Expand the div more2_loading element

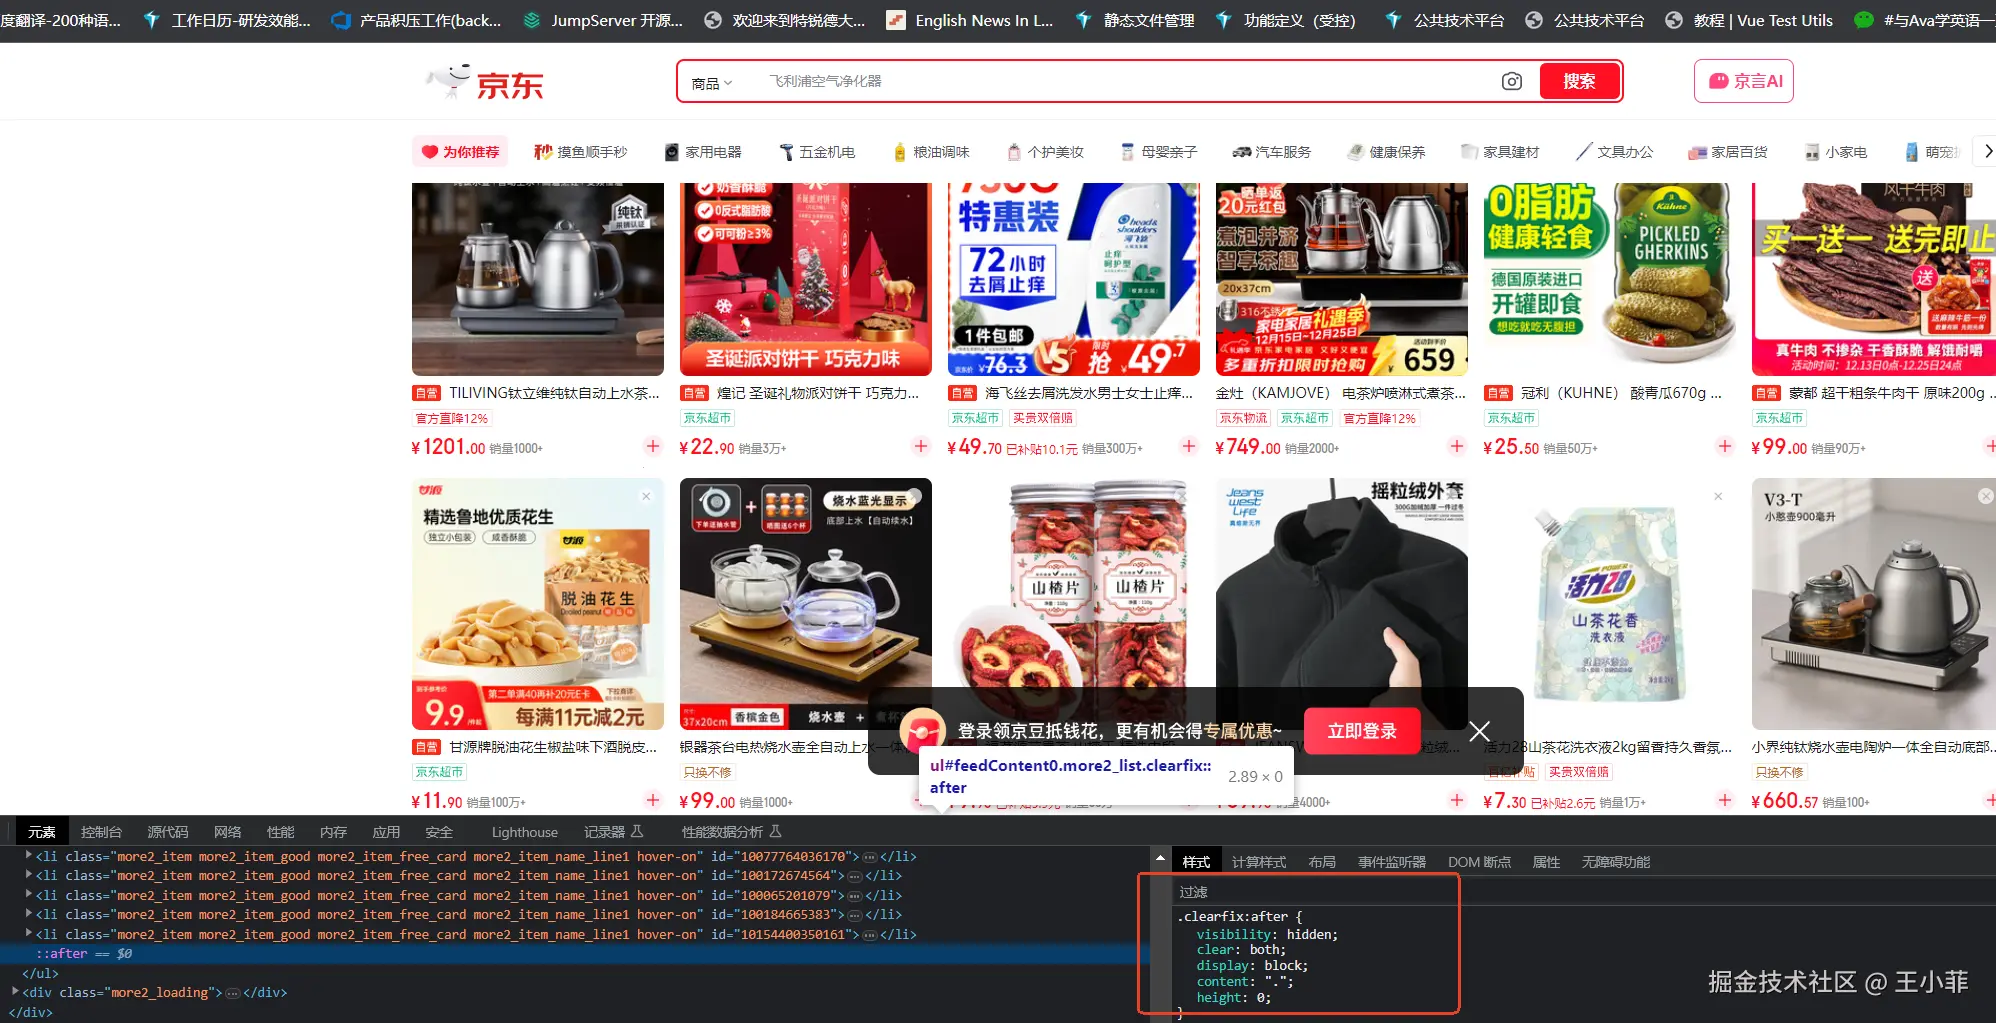click(15, 992)
